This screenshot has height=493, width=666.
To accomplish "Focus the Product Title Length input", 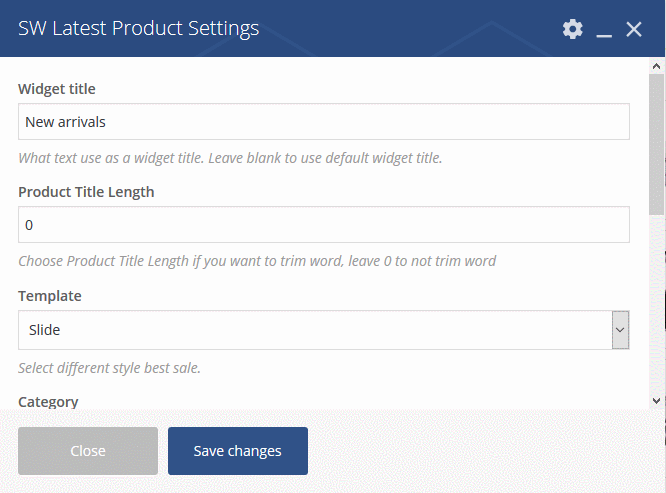I will (324, 225).
